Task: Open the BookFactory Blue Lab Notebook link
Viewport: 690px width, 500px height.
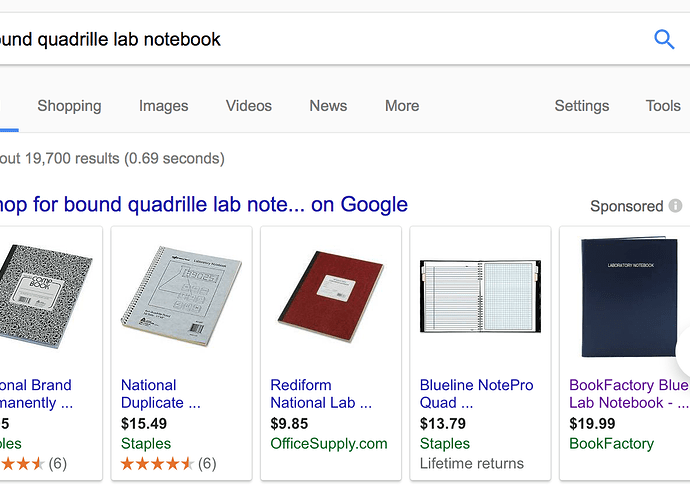Action: tap(629, 394)
